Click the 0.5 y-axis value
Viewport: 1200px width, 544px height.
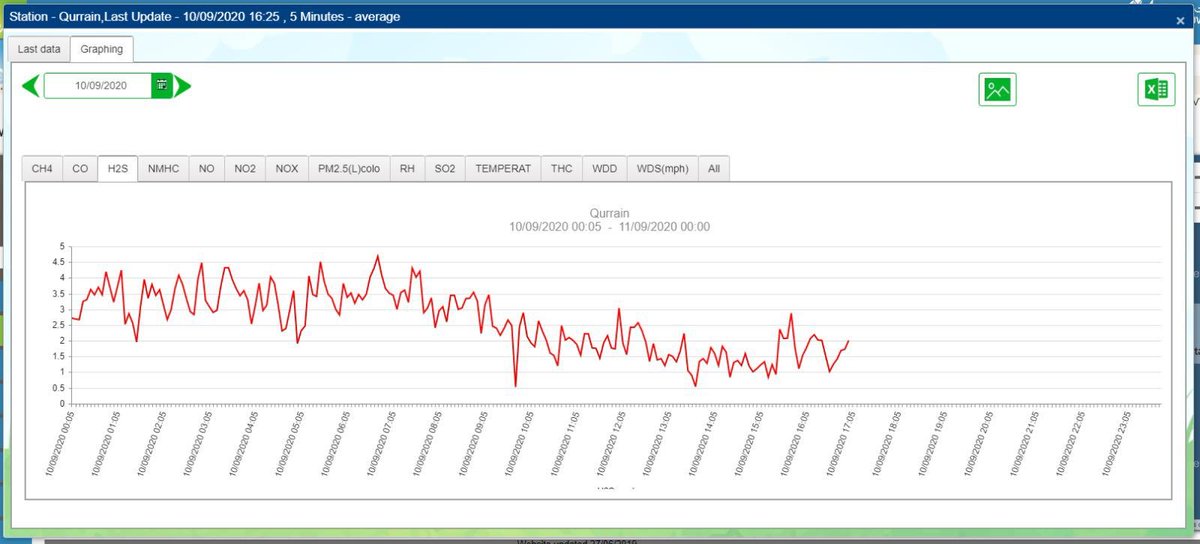pyautogui.click(x=59, y=388)
